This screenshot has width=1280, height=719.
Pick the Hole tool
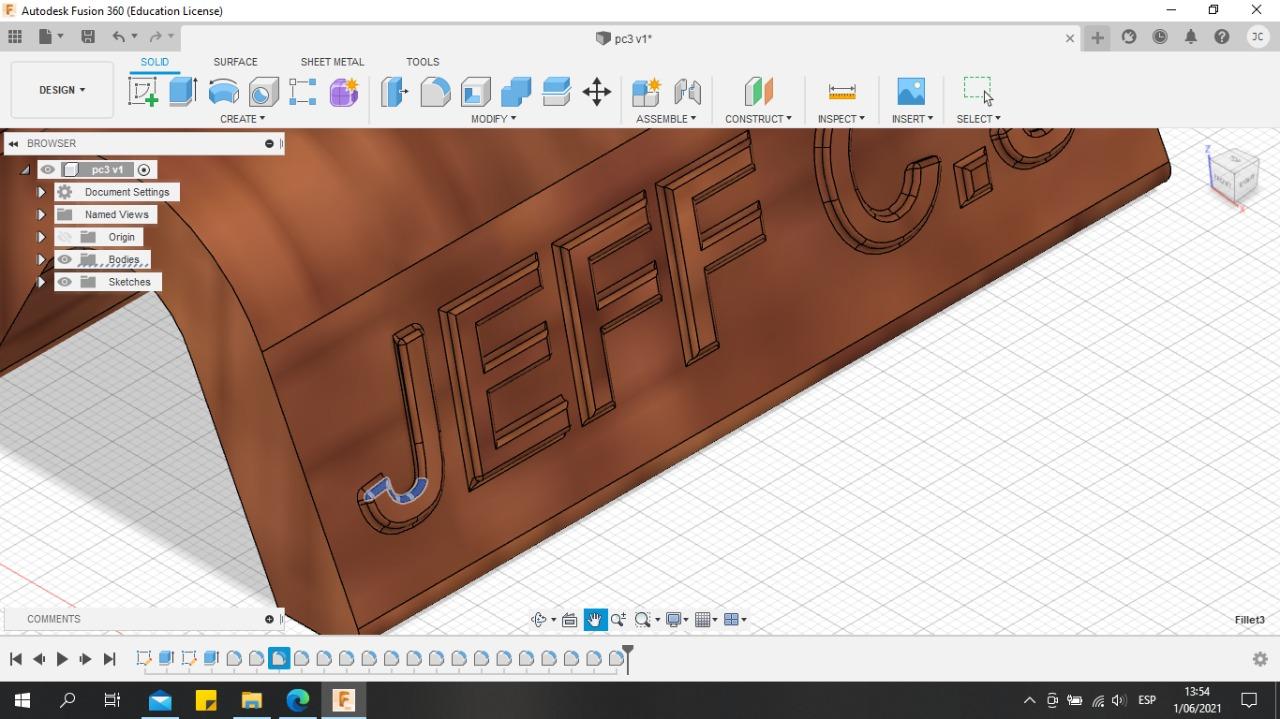click(264, 92)
